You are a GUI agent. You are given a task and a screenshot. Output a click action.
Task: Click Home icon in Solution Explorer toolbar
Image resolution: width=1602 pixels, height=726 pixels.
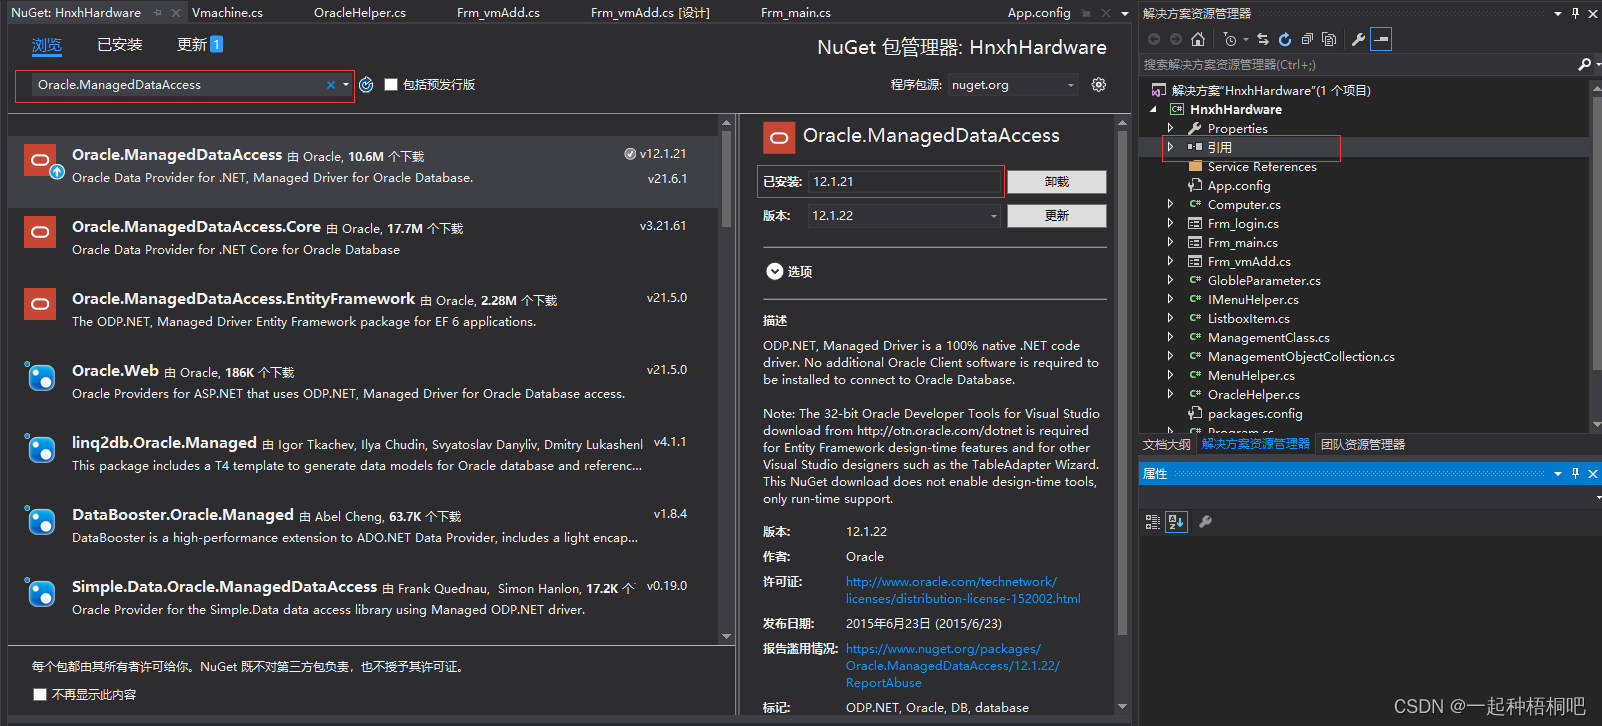click(1198, 39)
